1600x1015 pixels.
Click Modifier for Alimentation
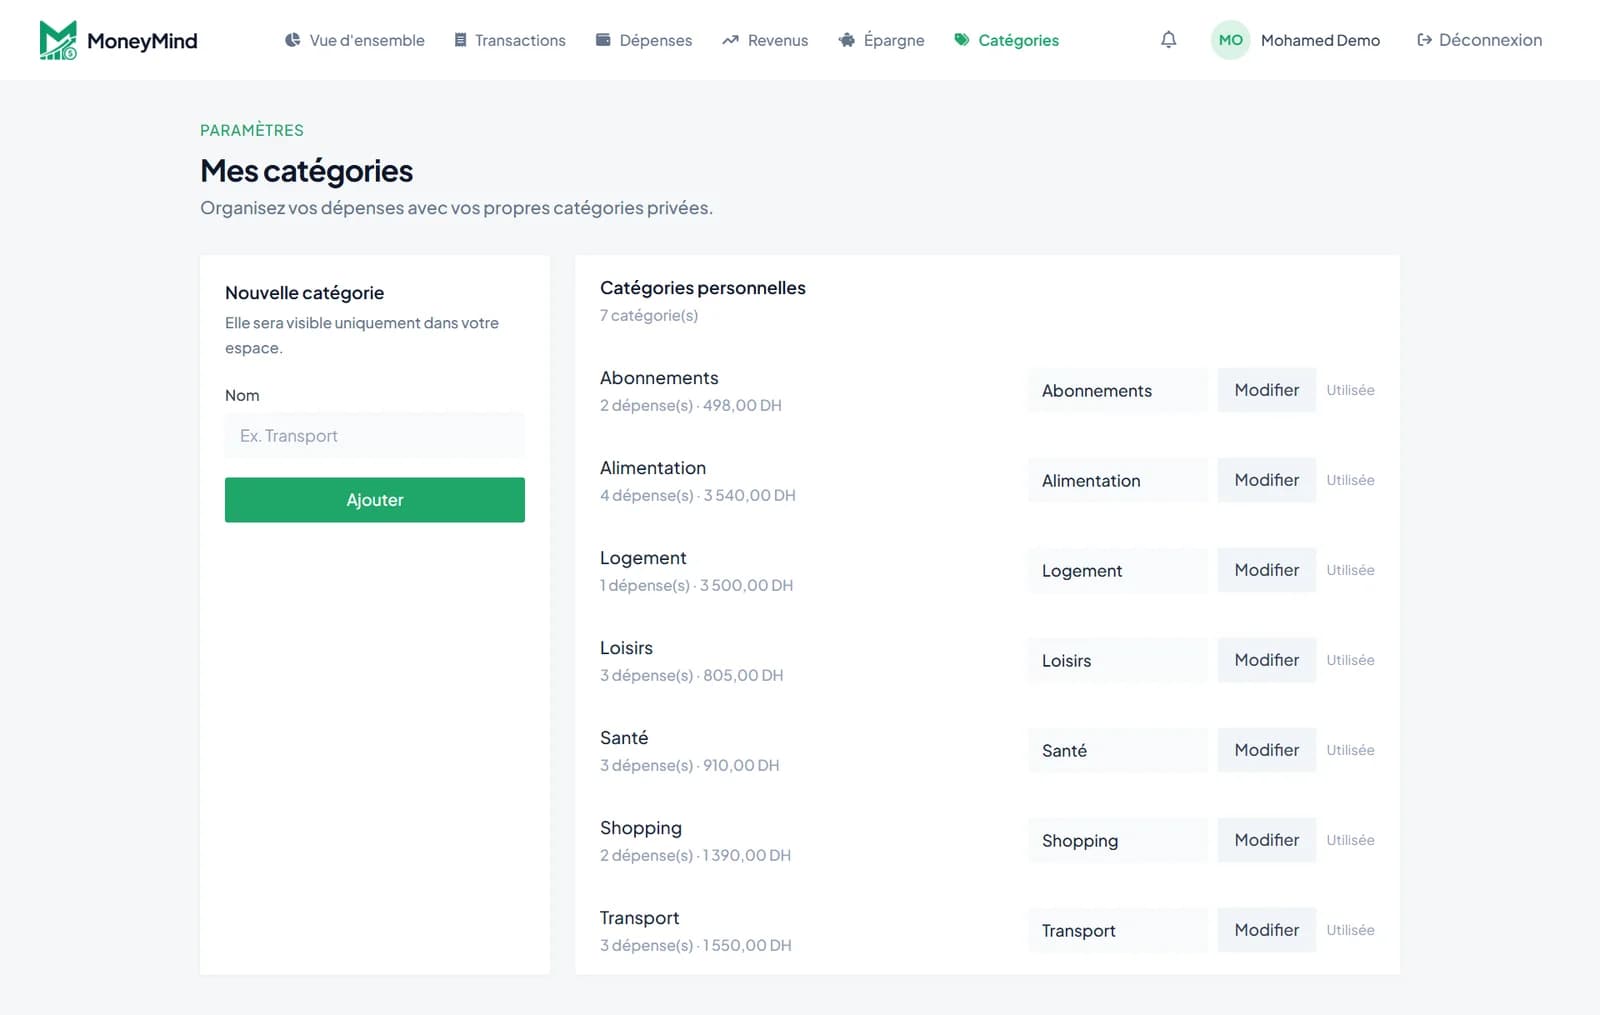[x=1267, y=480]
